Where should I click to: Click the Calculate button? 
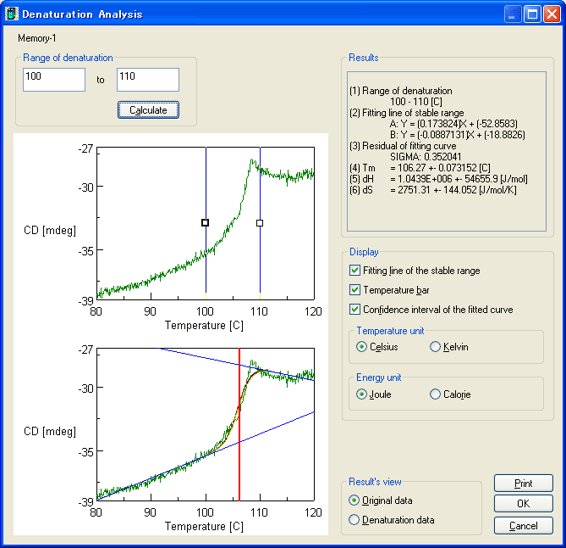click(x=148, y=110)
